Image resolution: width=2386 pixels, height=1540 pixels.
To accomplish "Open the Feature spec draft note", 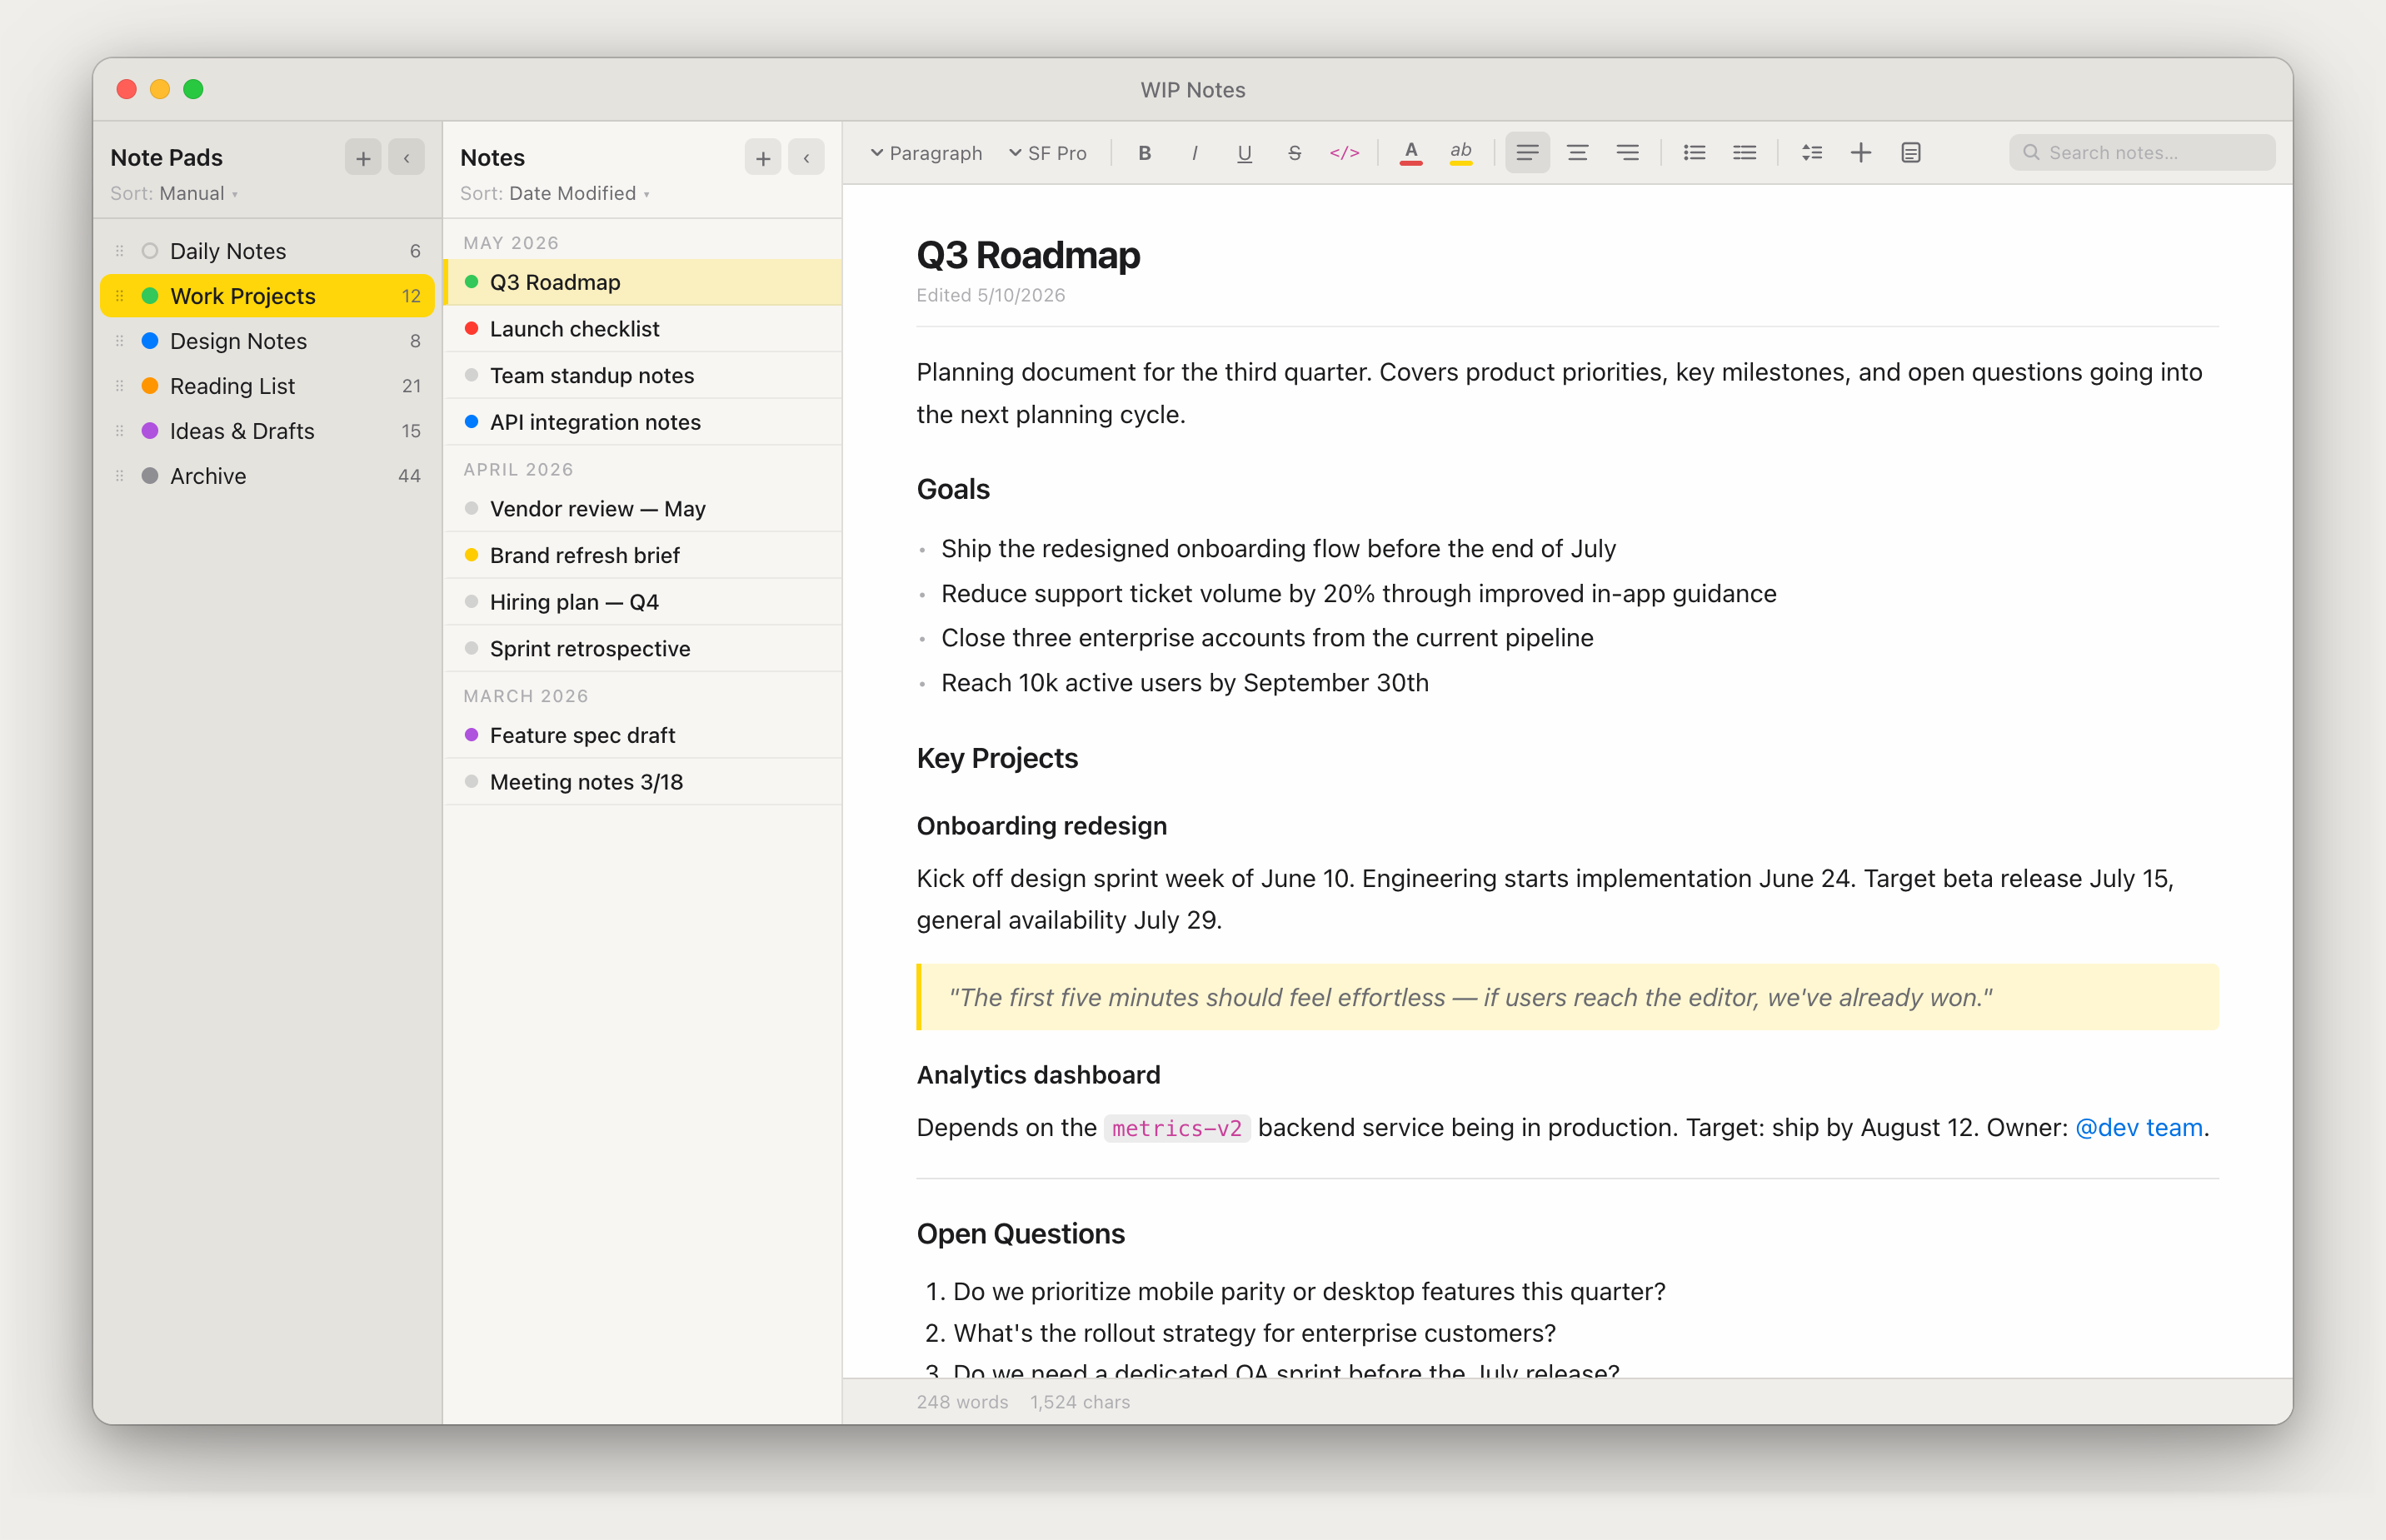I will coord(643,736).
